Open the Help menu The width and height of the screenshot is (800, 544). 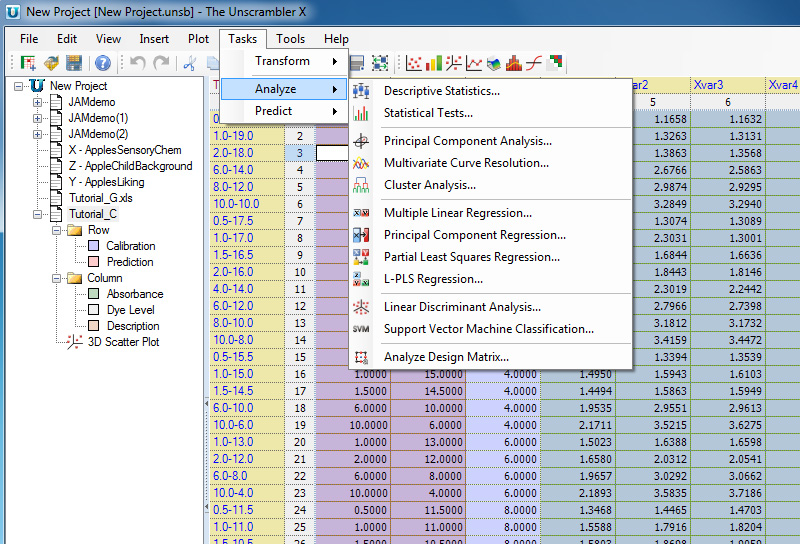click(336, 39)
